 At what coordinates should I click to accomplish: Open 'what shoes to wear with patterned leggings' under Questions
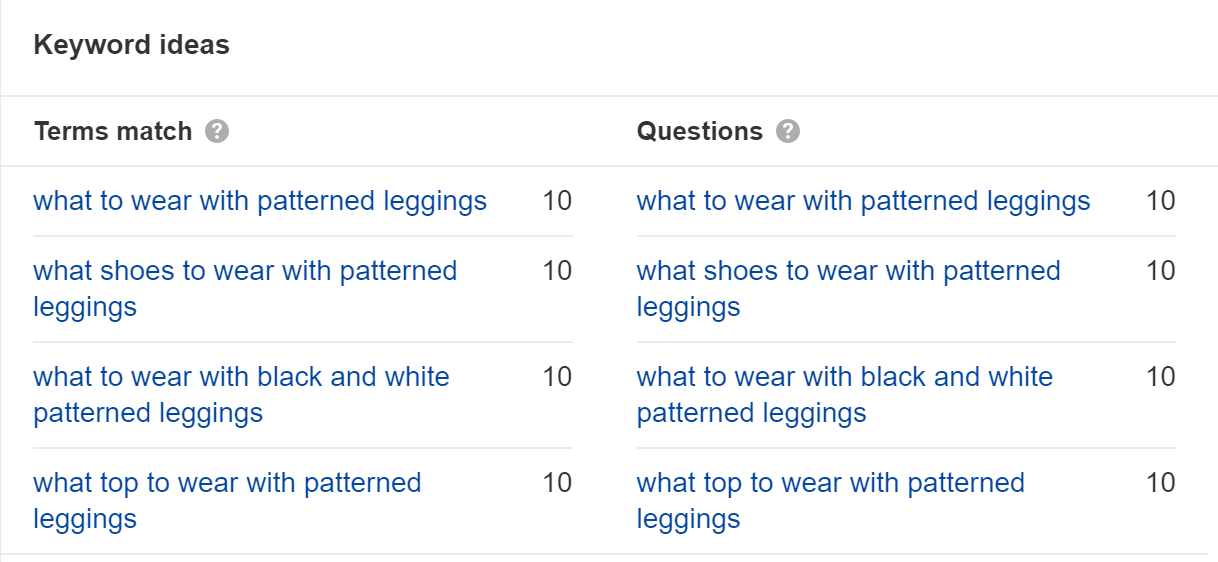[848, 288]
